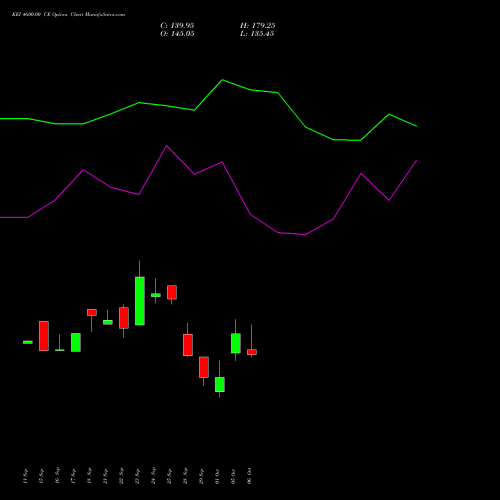Image resolution: width=500 pixels, height=500 pixels.
Task: Click the '22 Sep' date axis label
Action: pos(122,476)
